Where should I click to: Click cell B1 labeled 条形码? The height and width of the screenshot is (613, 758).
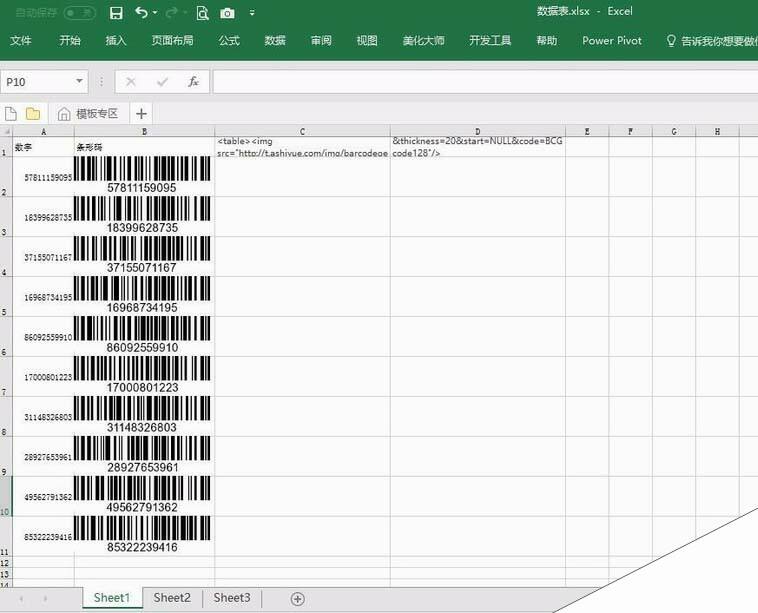pos(145,147)
